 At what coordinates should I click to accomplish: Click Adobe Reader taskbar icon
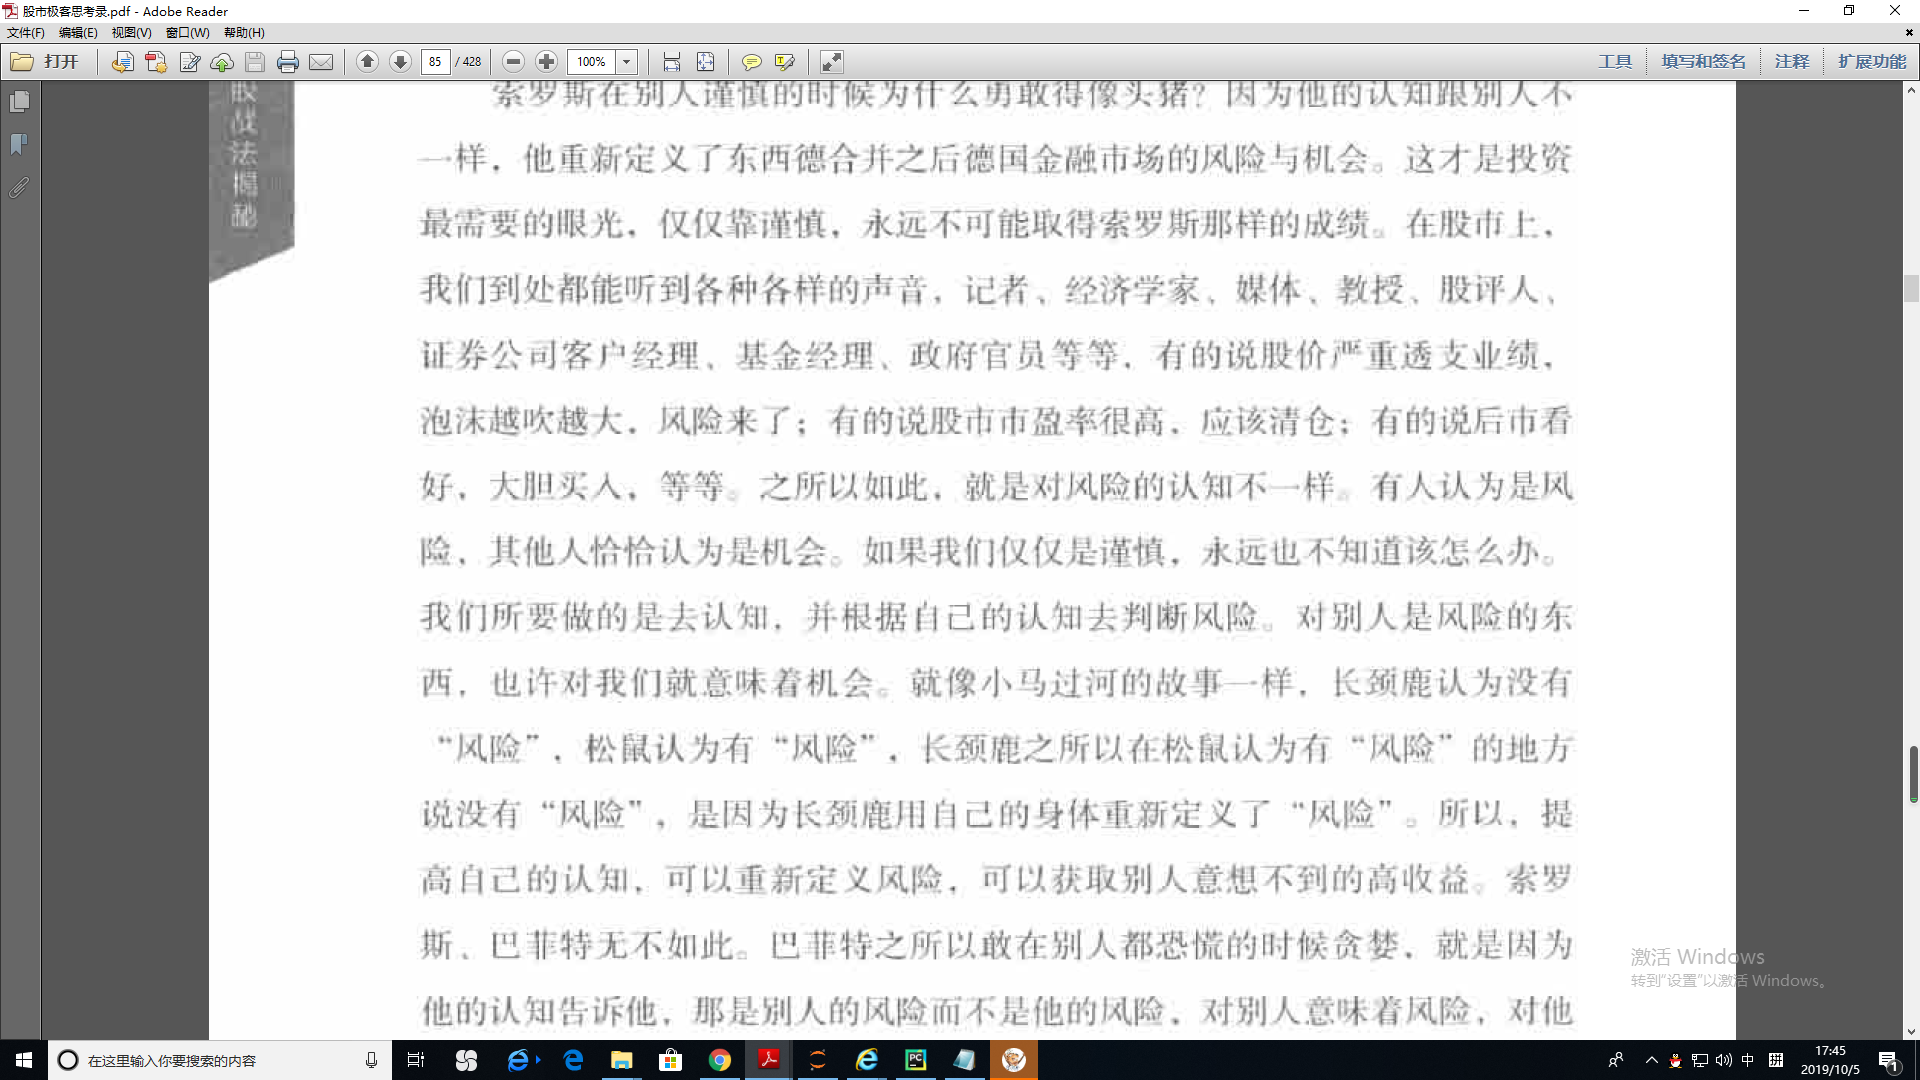(x=768, y=1060)
